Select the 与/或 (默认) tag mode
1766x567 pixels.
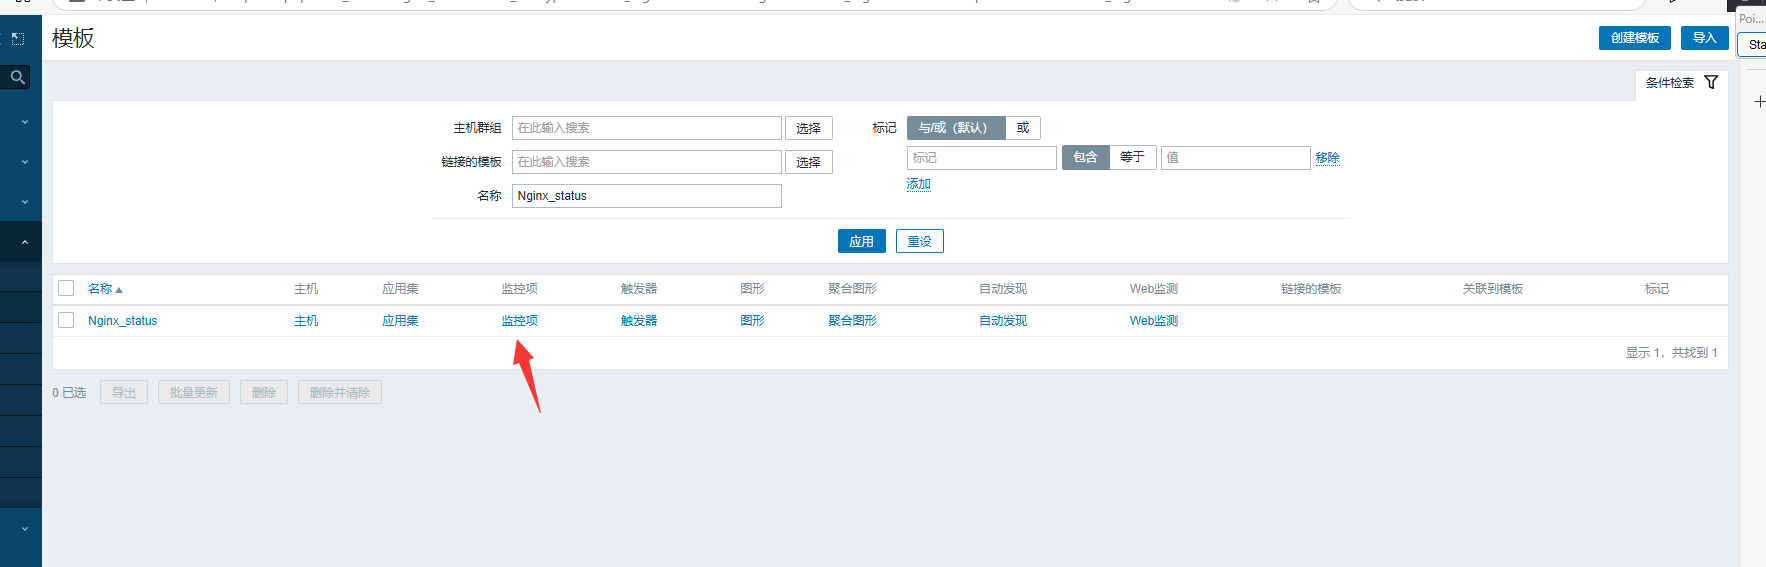(955, 128)
